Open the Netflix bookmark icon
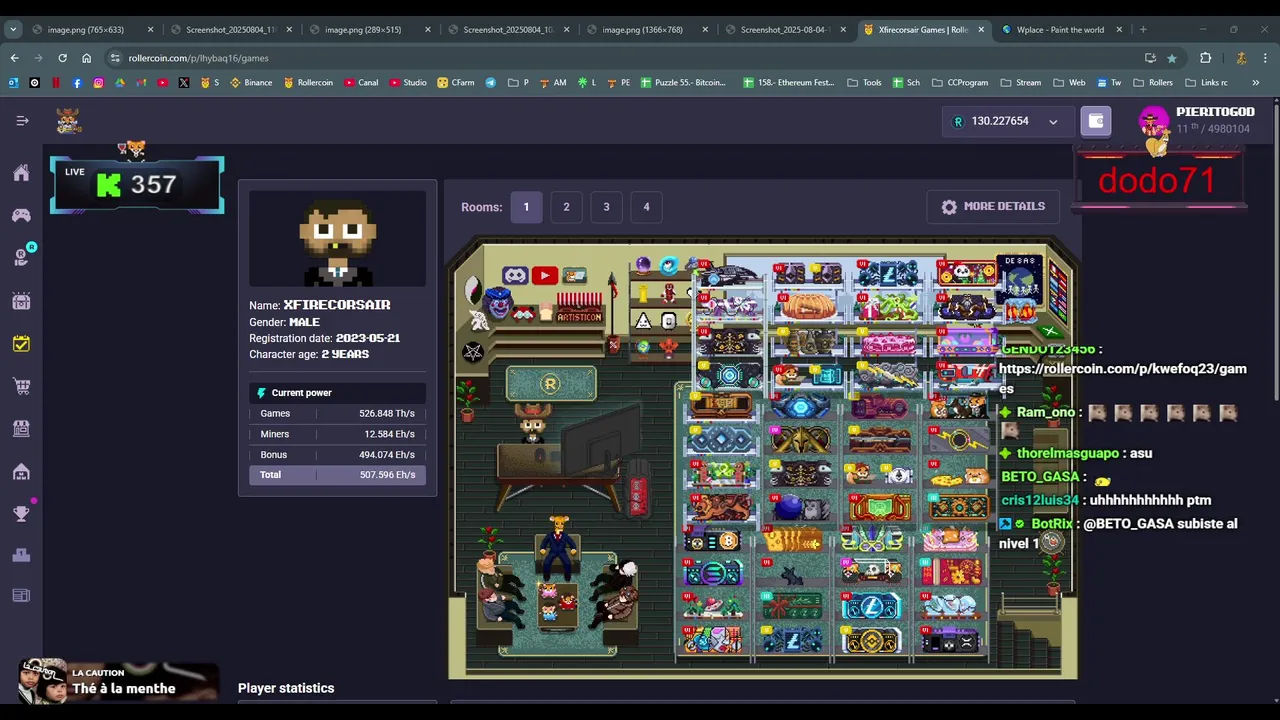This screenshot has width=1280, height=720. coord(56,82)
